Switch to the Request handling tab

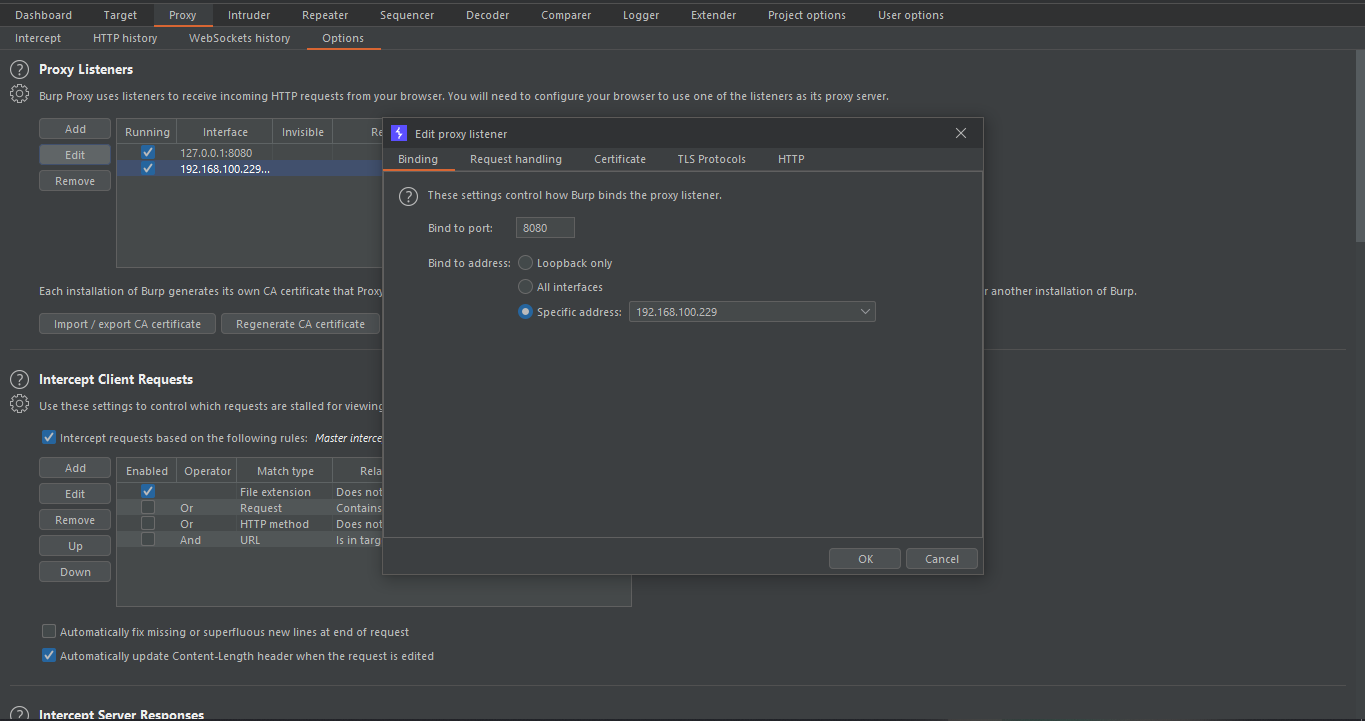(x=516, y=159)
